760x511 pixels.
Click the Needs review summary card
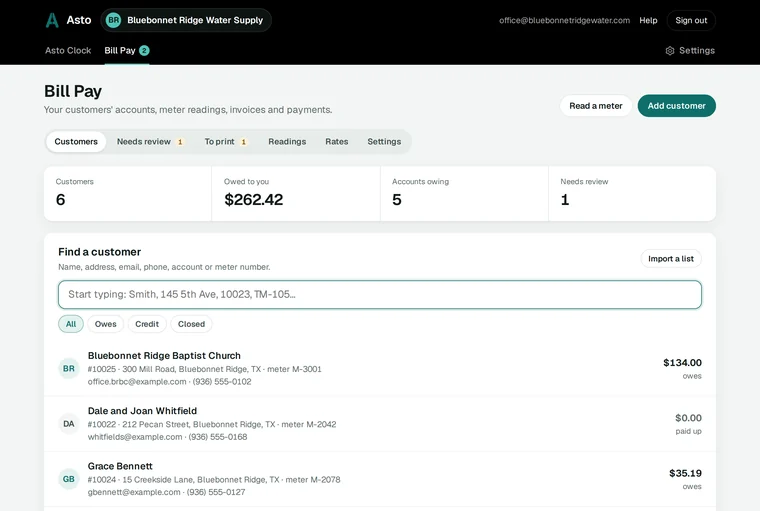coord(632,193)
